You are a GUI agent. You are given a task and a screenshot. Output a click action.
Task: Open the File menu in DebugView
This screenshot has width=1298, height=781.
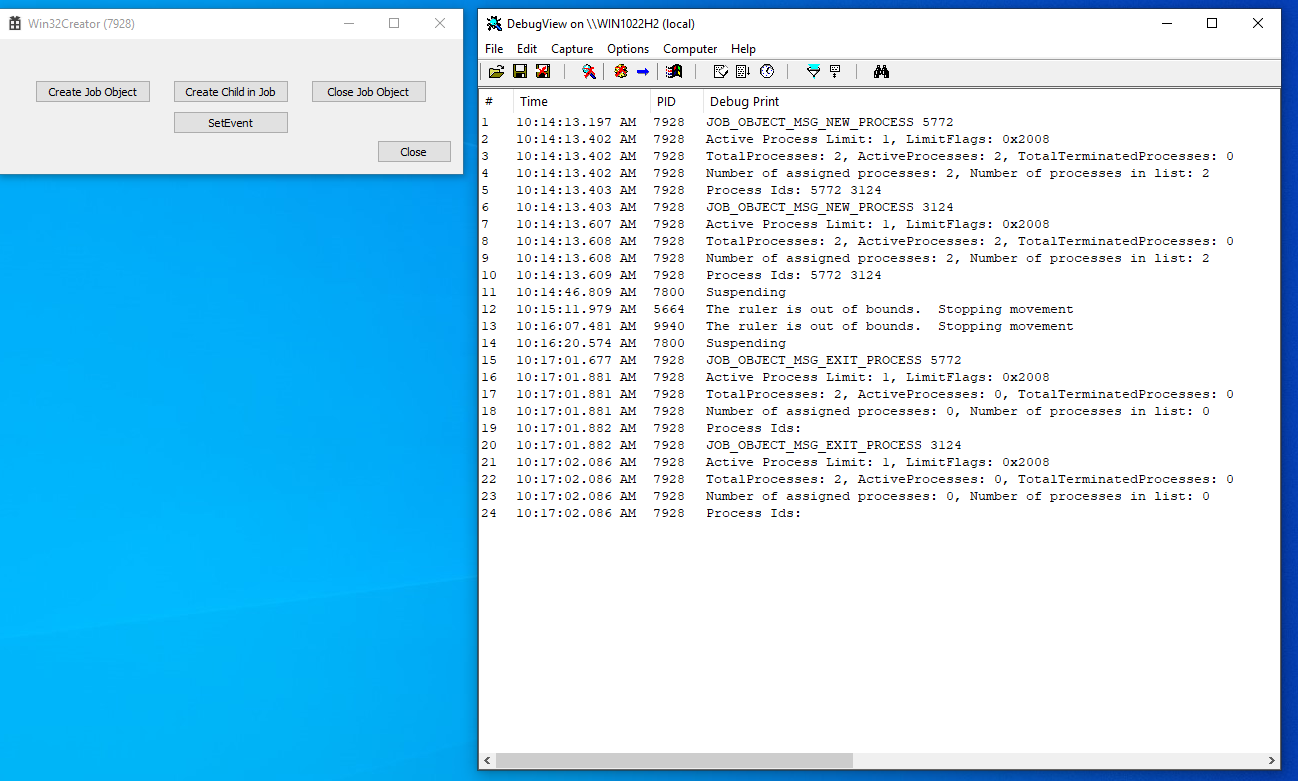pyautogui.click(x=494, y=49)
